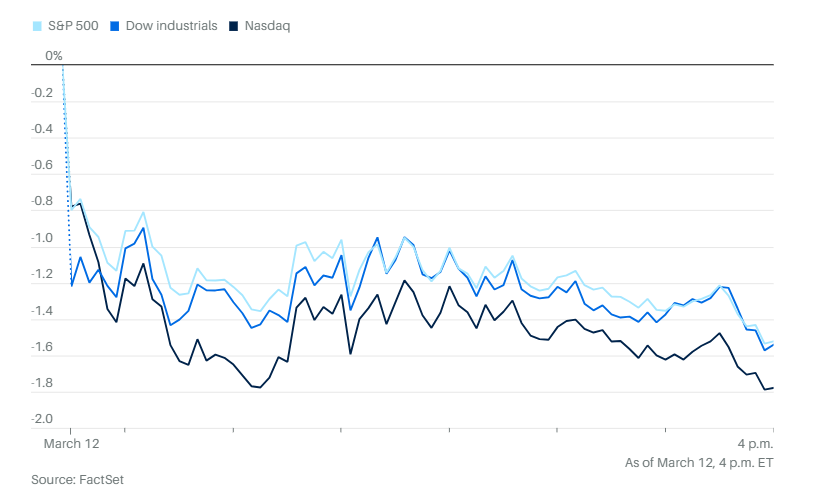The height and width of the screenshot is (502, 826).
Task: Click the March 12 x-axis label
Action: tap(71, 441)
